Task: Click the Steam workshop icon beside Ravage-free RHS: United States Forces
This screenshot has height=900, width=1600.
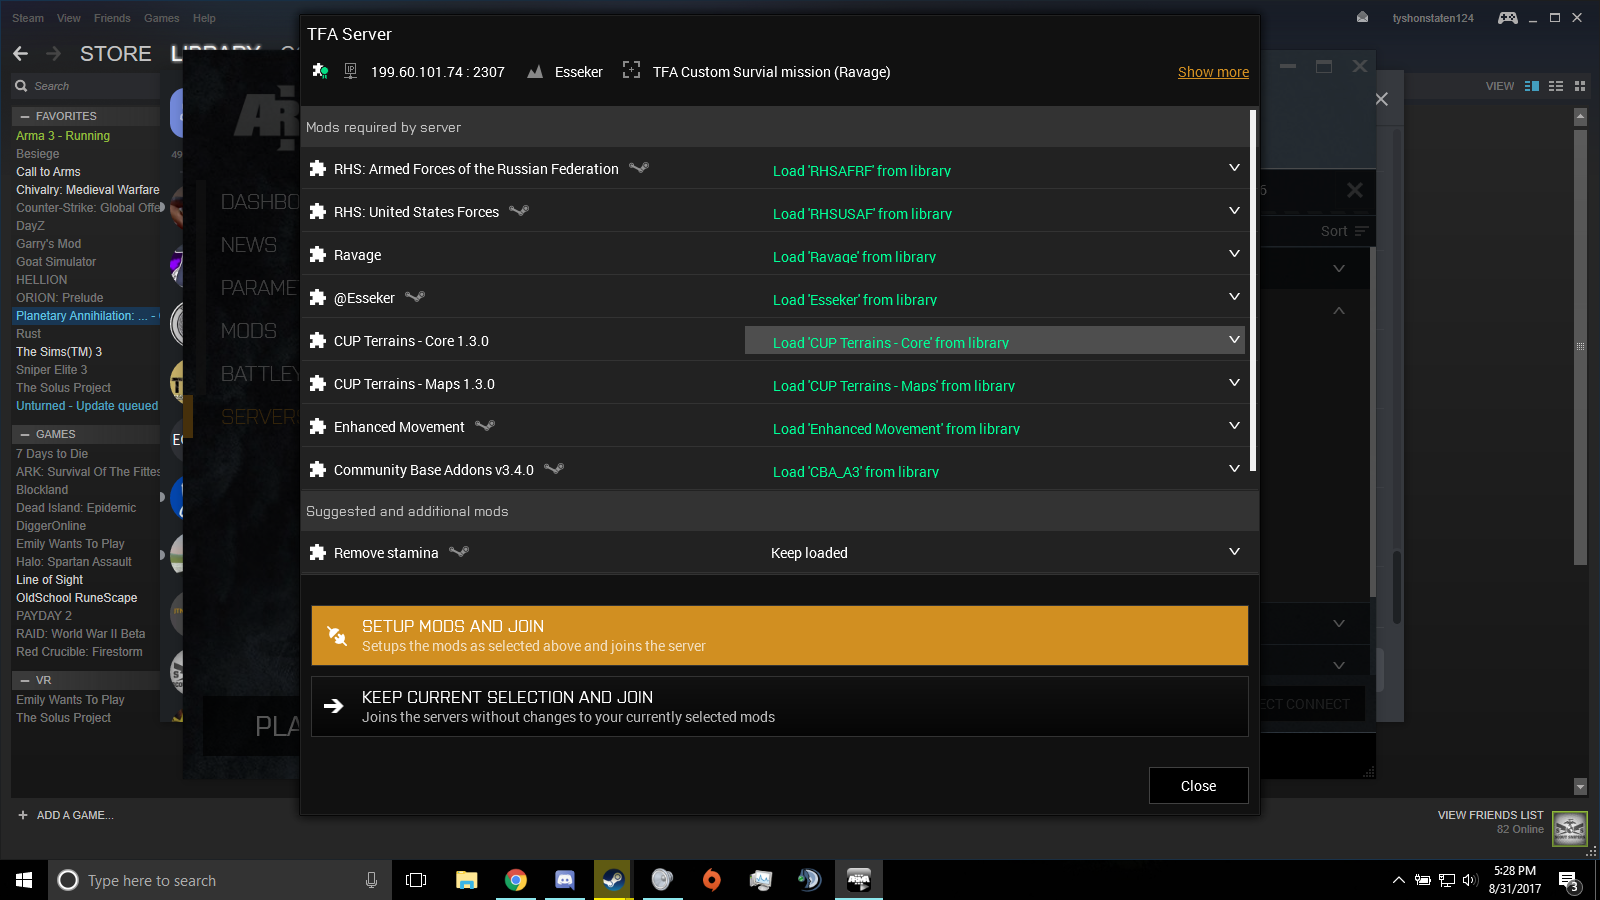Action: [519, 211]
